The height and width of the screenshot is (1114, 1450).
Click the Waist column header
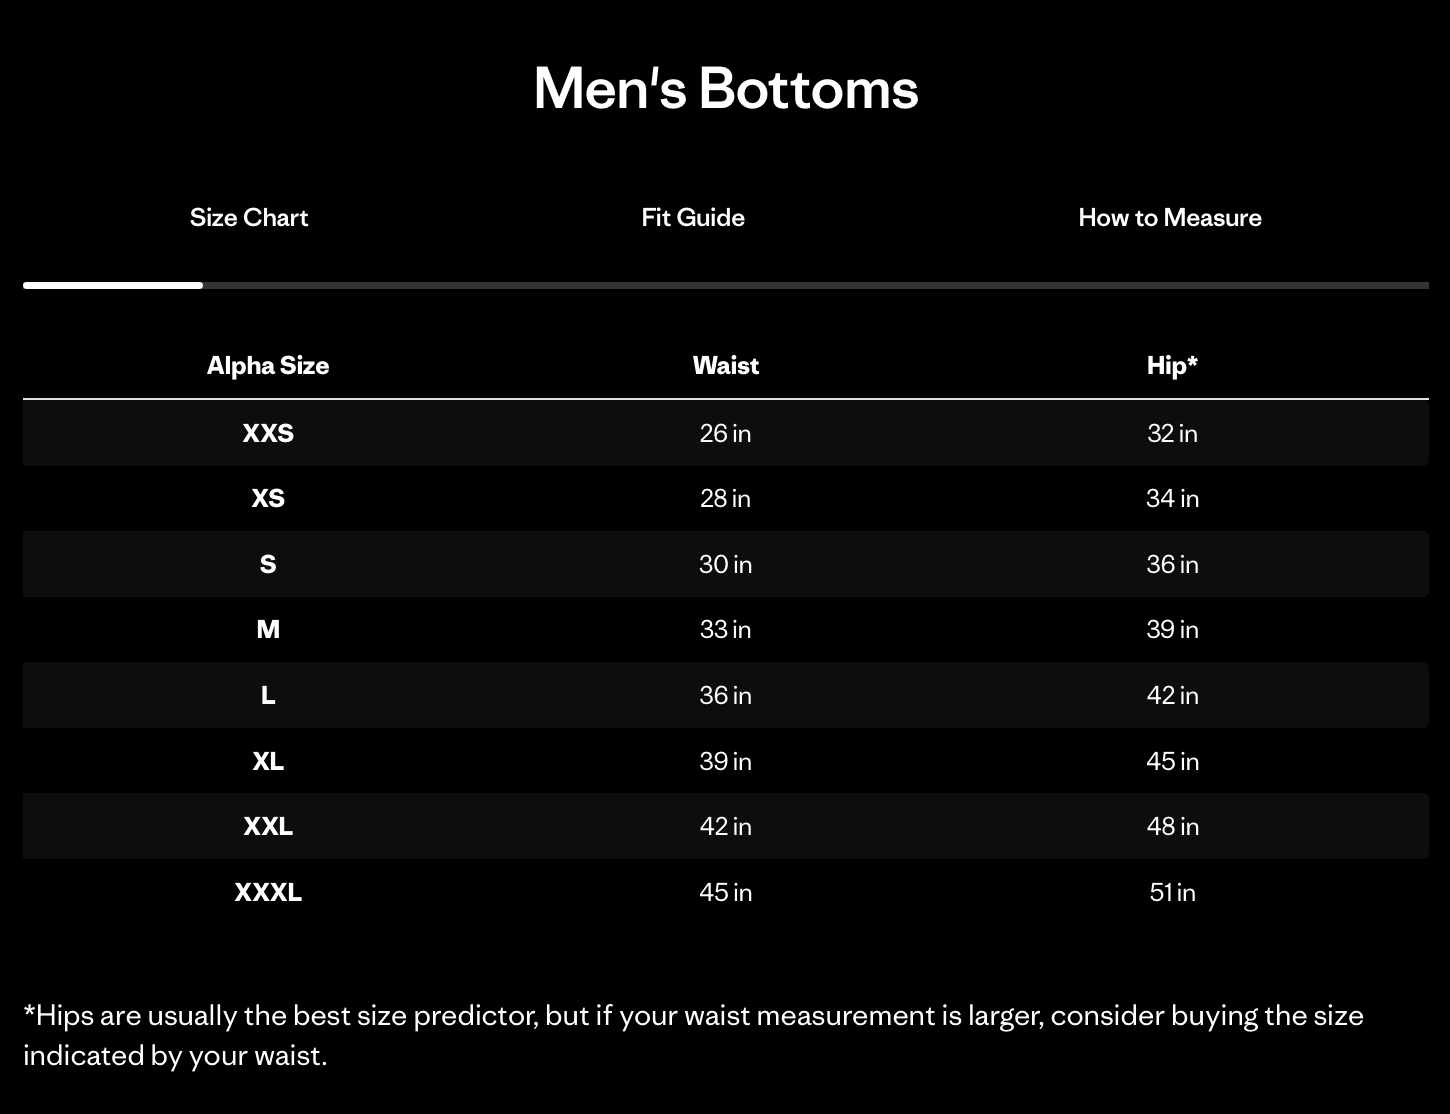[725, 365]
